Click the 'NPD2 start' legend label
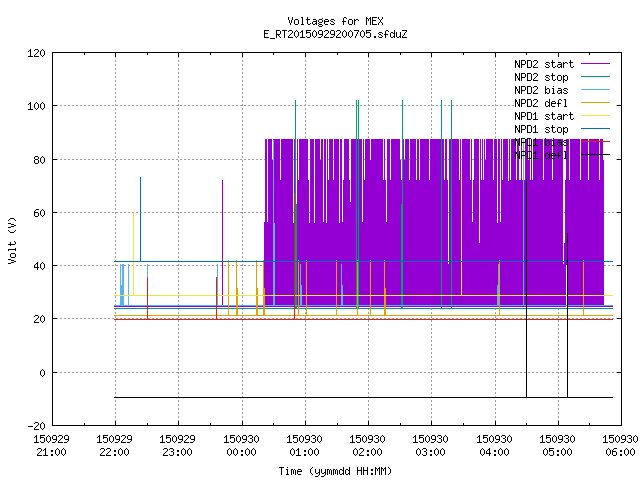 (x=544, y=64)
